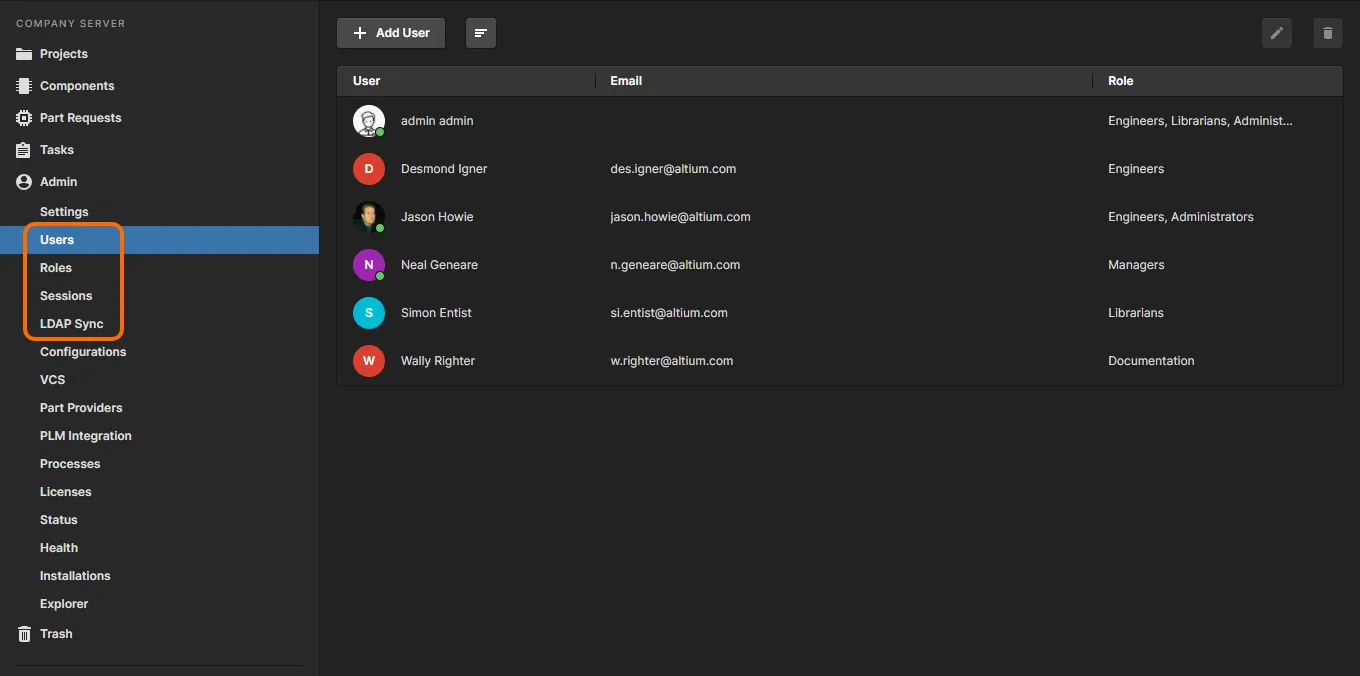Click the Managers role cell
The height and width of the screenshot is (676, 1360).
pos(1136,265)
